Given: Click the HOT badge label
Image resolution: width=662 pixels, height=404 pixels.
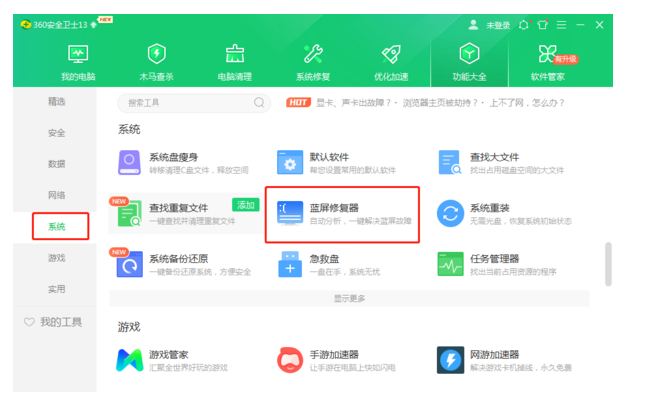Looking at the screenshot, I should point(298,102).
